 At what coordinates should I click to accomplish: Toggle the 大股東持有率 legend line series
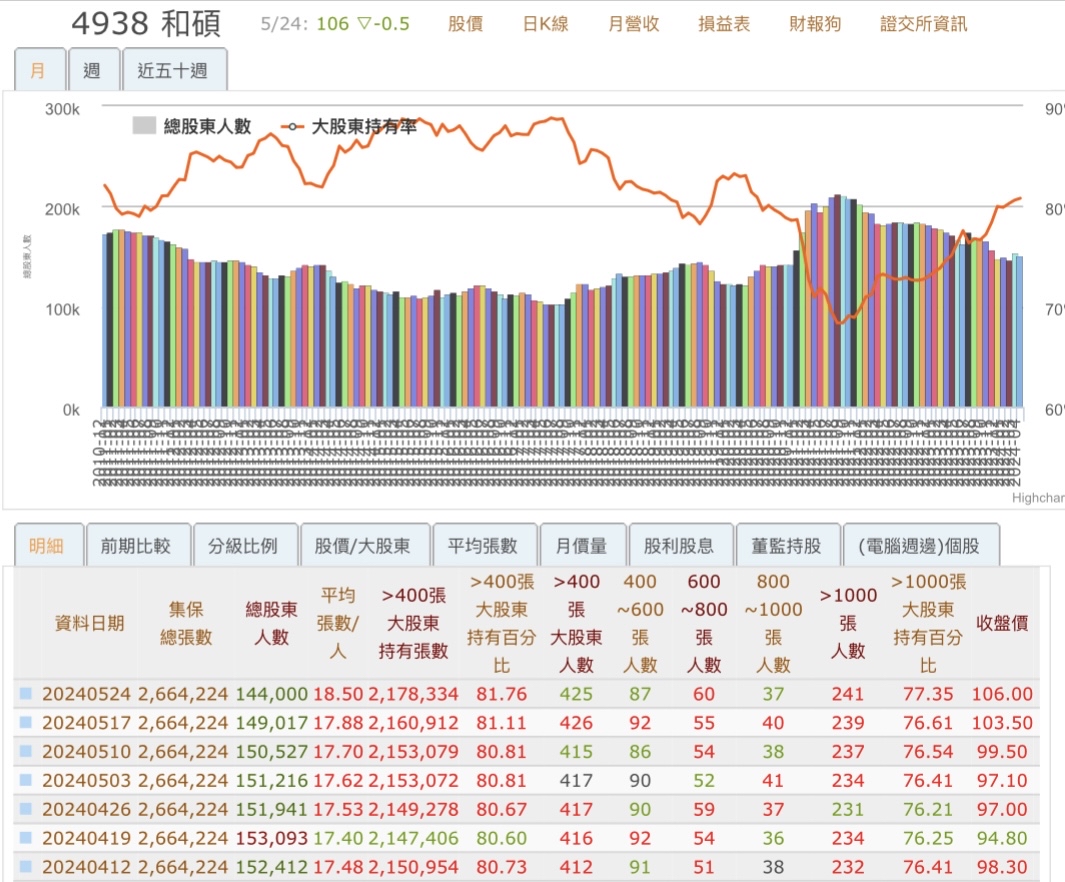click(x=349, y=127)
